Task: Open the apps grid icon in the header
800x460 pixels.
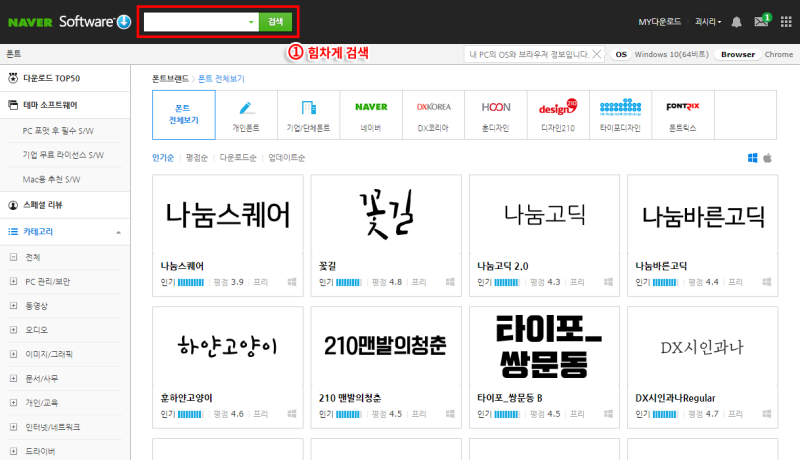Action: click(x=786, y=22)
